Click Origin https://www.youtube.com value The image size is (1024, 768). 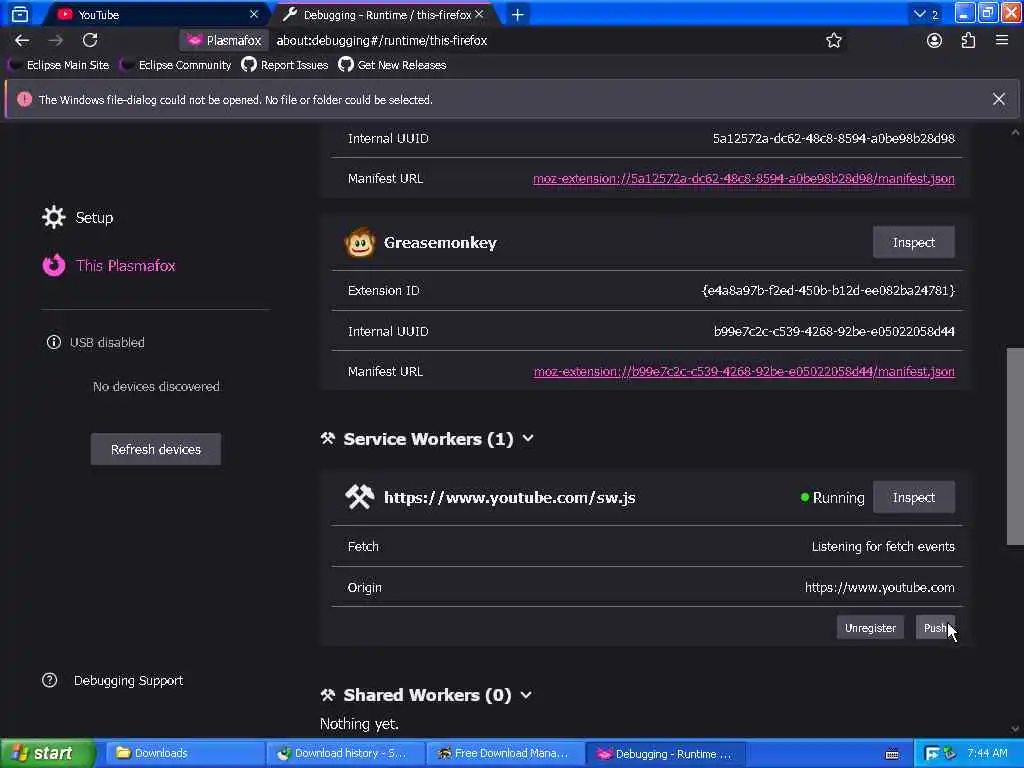(879, 588)
